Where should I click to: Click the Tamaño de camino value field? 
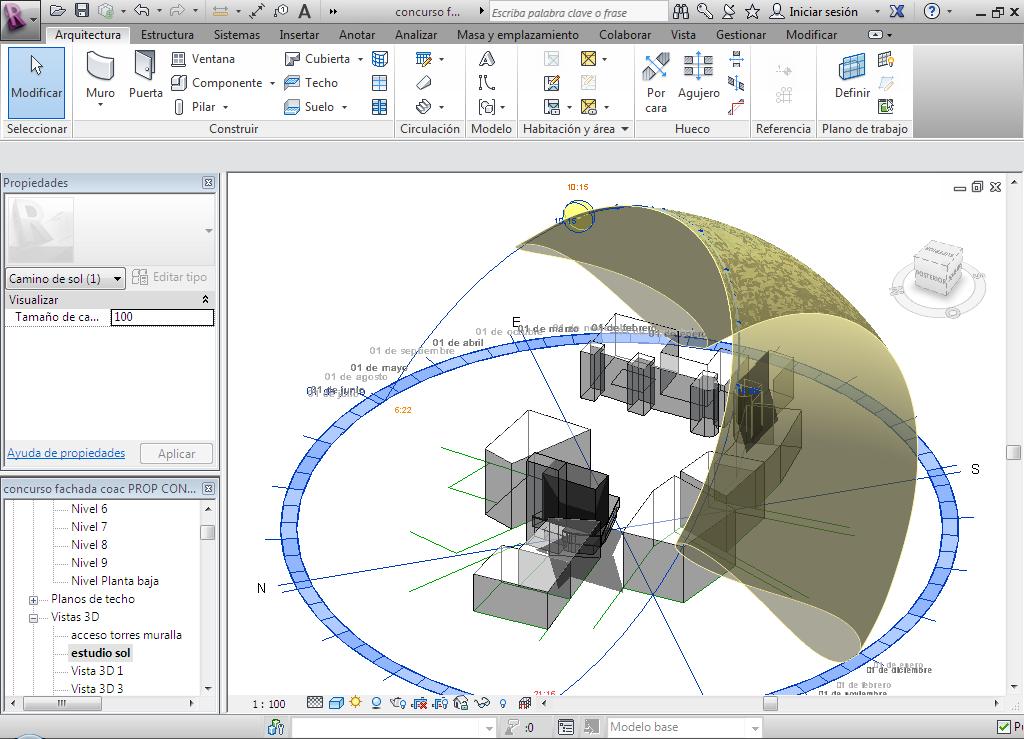click(x=162, y=317)
